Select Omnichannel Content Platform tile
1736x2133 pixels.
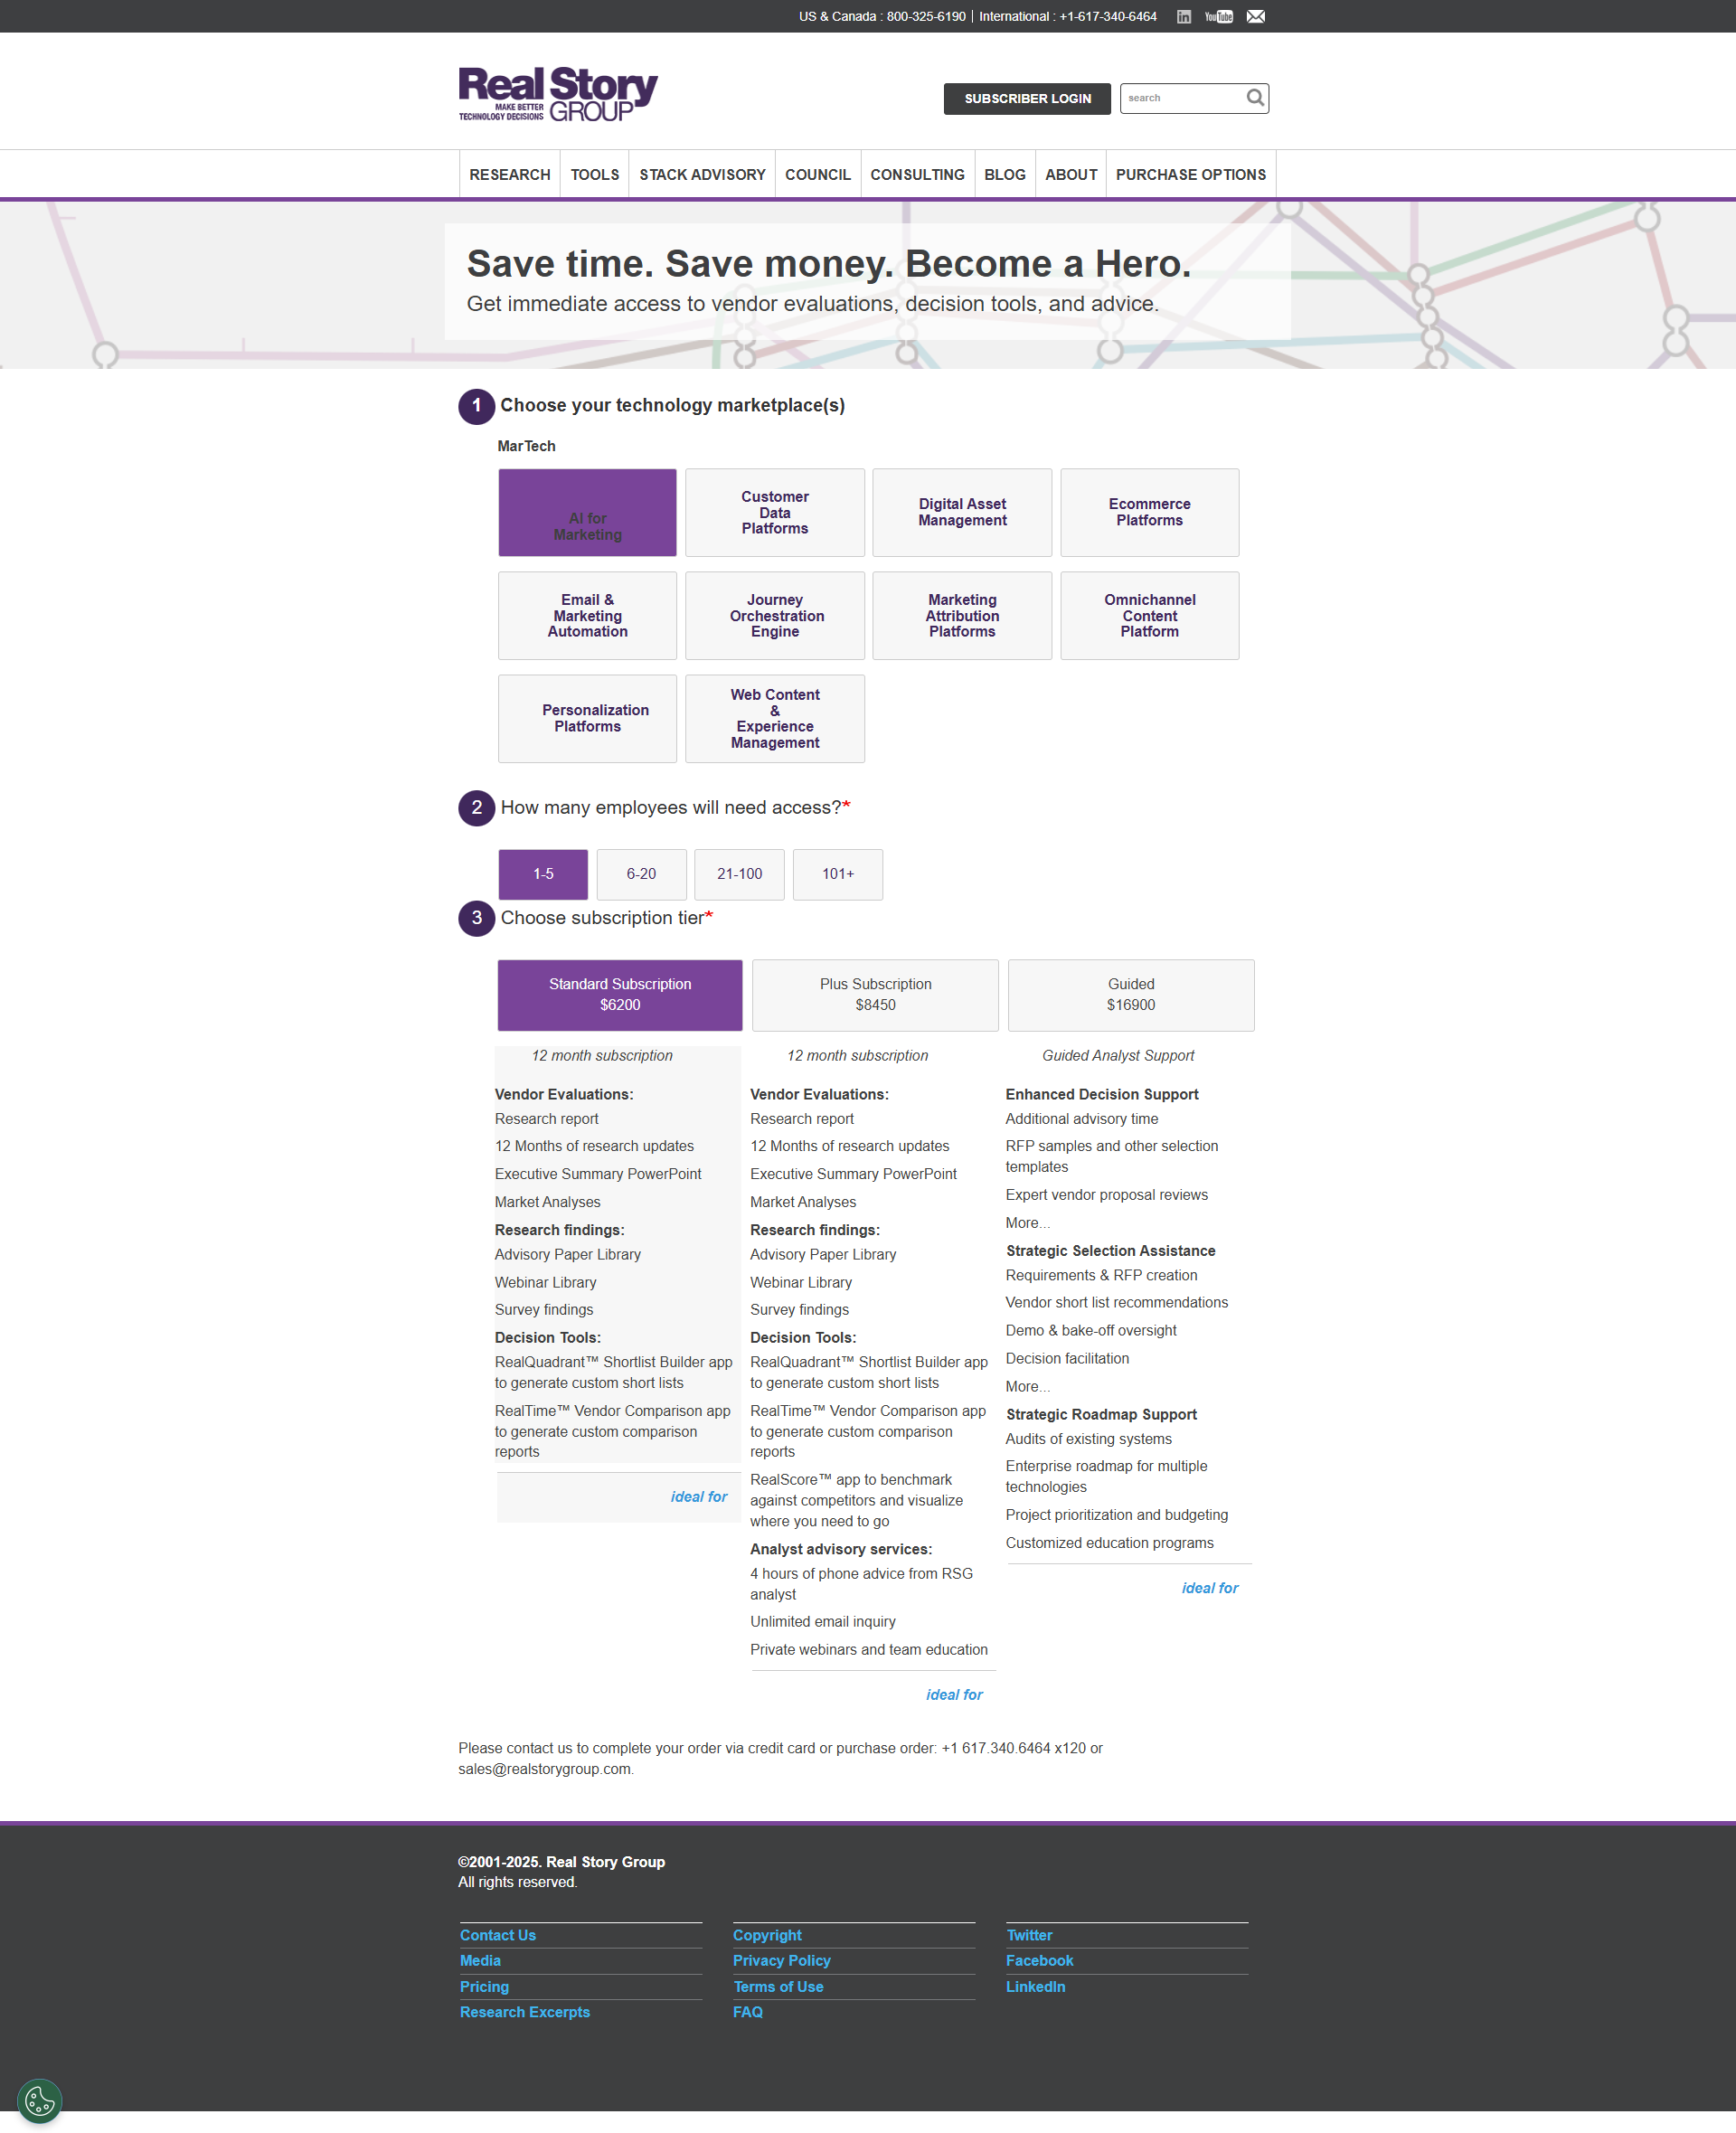1150,616
